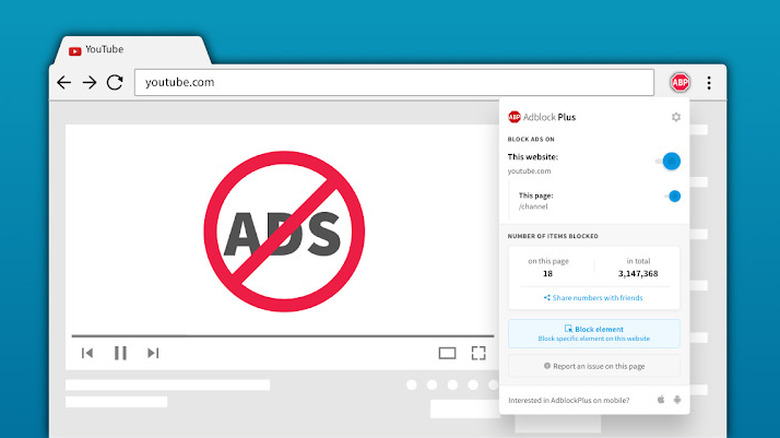Switch to theater mode rectangle icon

447,353
